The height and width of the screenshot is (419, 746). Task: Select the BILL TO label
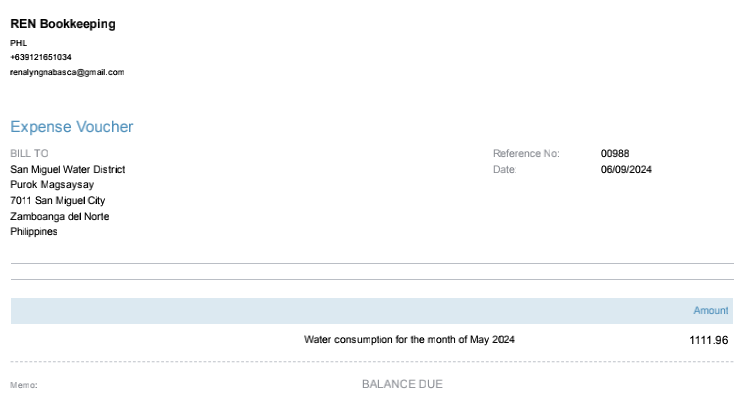(x=29, y=154)
